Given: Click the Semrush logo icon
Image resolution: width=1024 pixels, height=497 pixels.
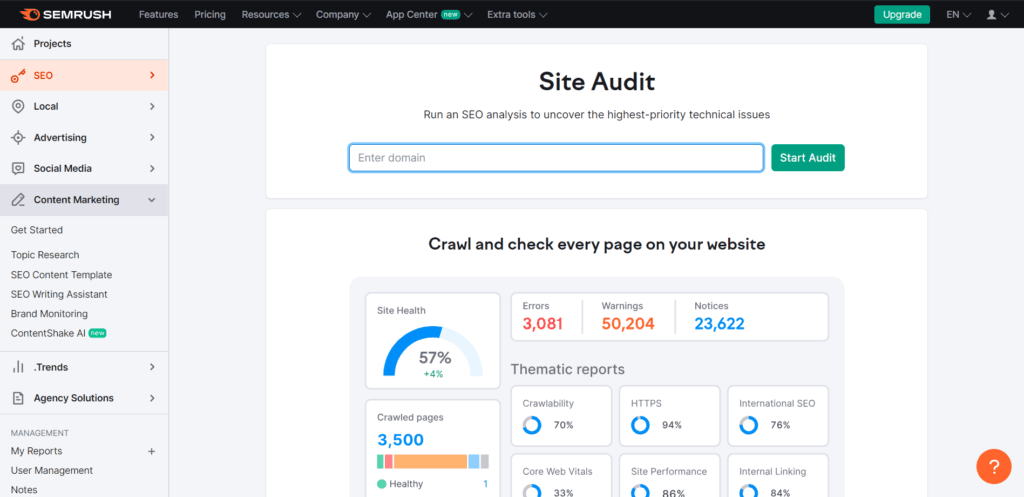Looking at the screenshot, I should pos(29,15).
